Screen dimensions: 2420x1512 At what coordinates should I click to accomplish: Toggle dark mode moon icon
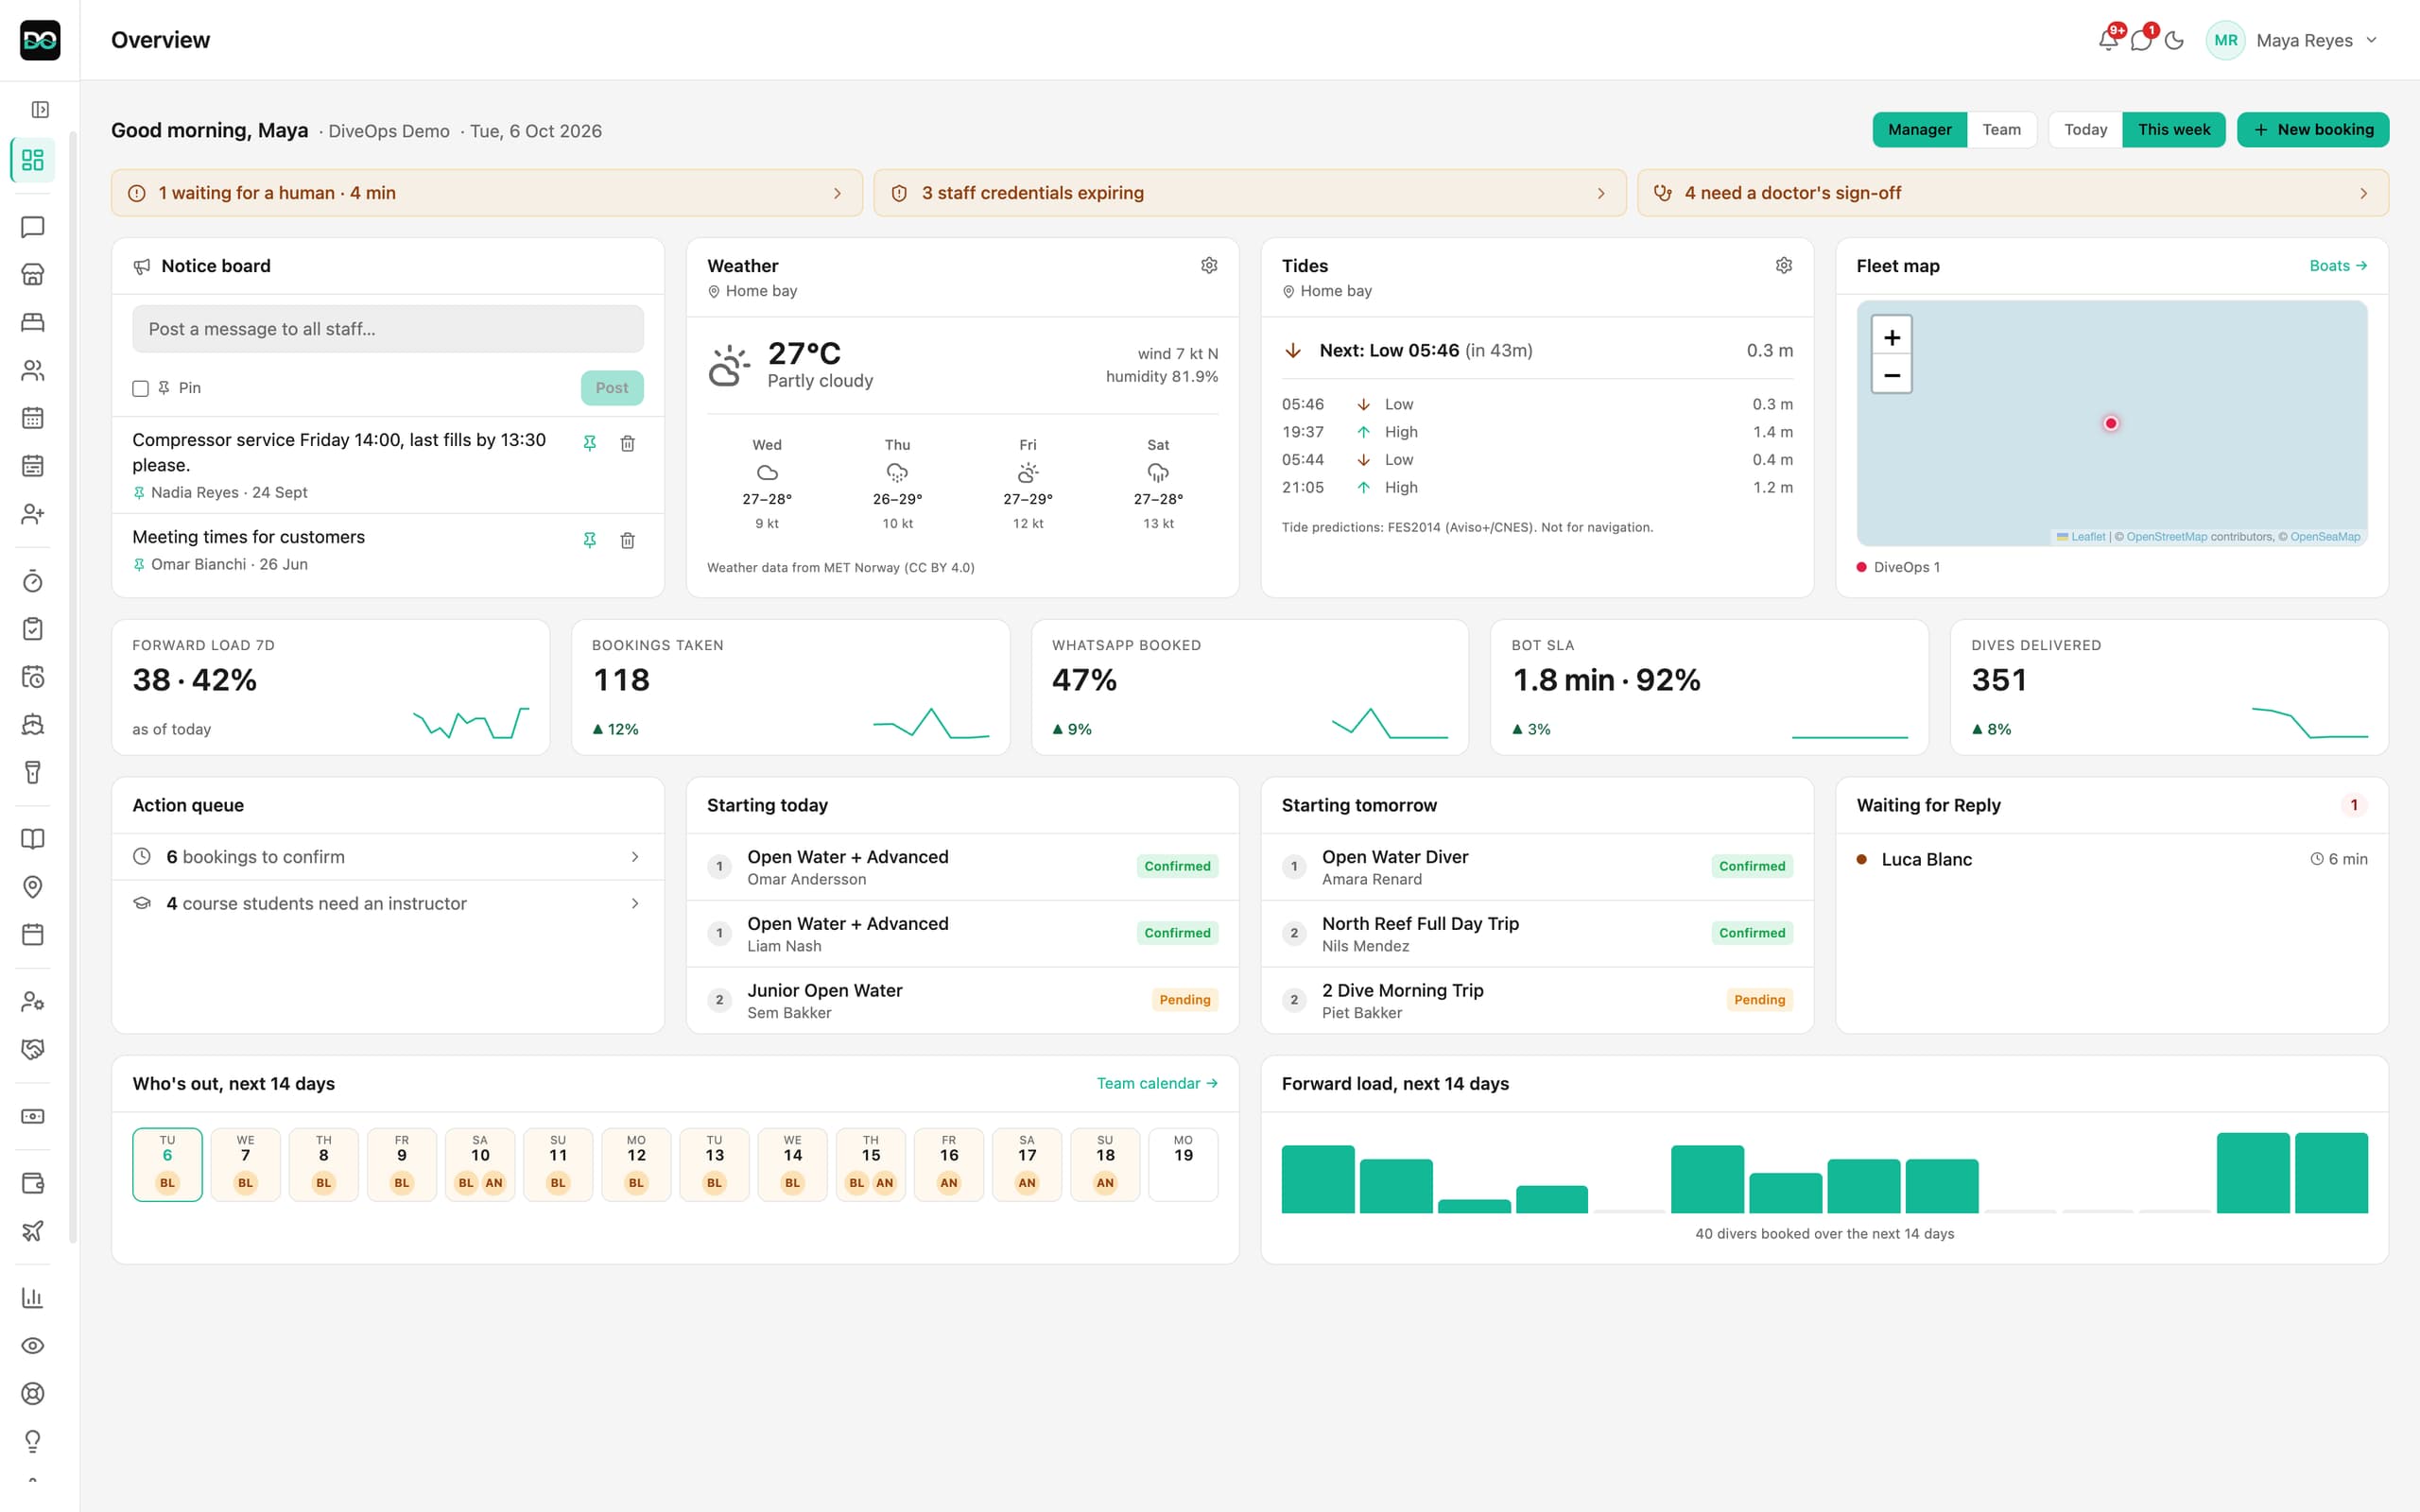(2174, 40)
